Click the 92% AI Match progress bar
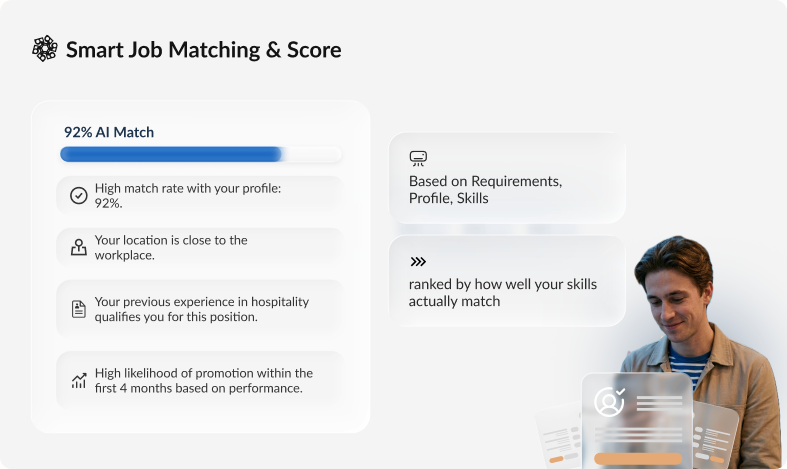The image size is (787, 469). tap(201, 154)
